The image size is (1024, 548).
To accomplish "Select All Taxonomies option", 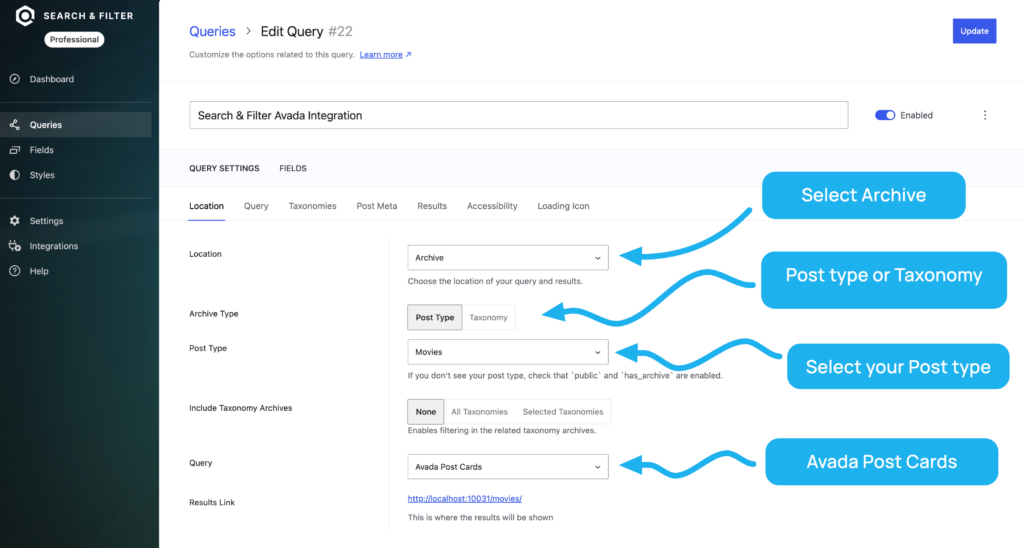I will coord(479,412).
